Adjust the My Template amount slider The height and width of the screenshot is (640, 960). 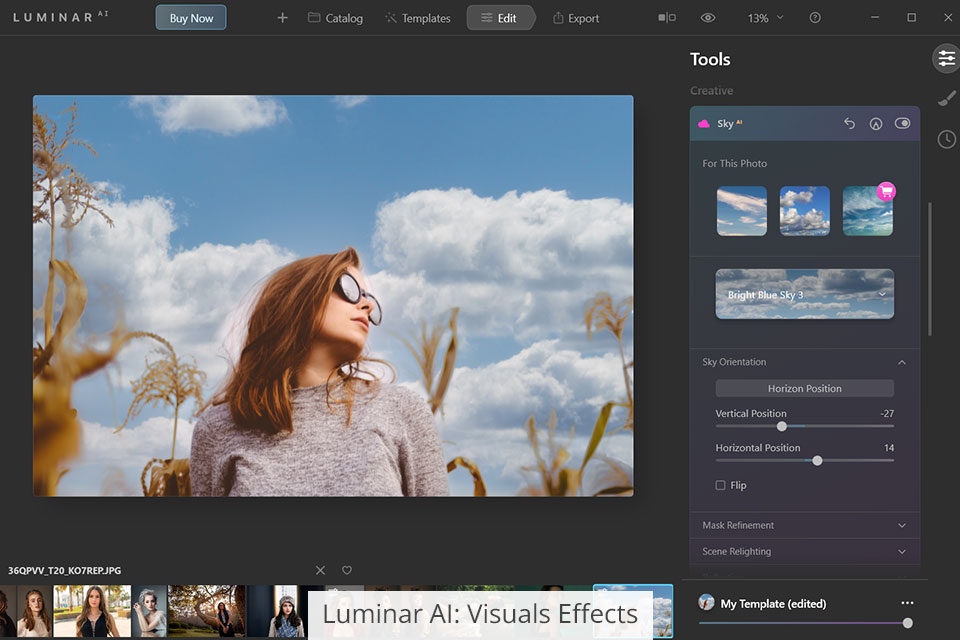(x=907, y=623)
